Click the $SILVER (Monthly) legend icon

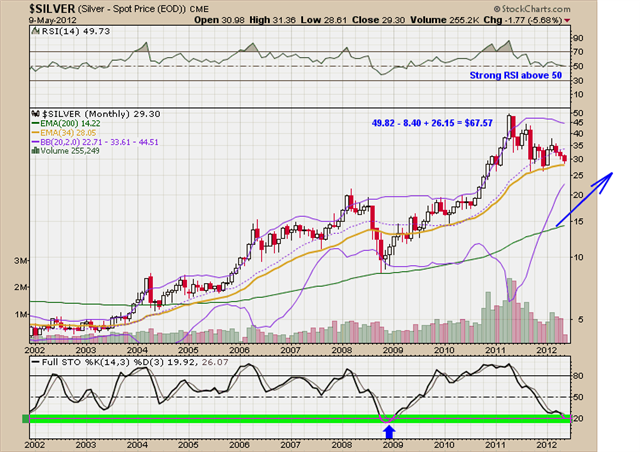tap(35, 116)
